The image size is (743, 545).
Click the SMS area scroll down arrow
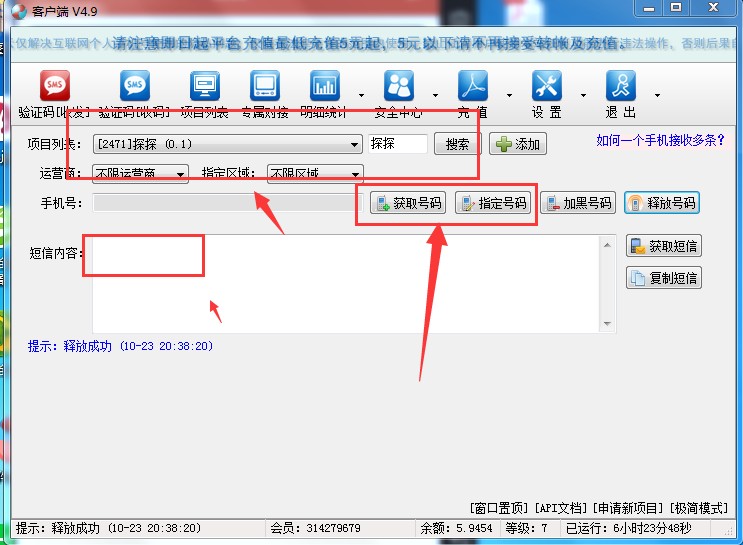(x=607, y=324)
